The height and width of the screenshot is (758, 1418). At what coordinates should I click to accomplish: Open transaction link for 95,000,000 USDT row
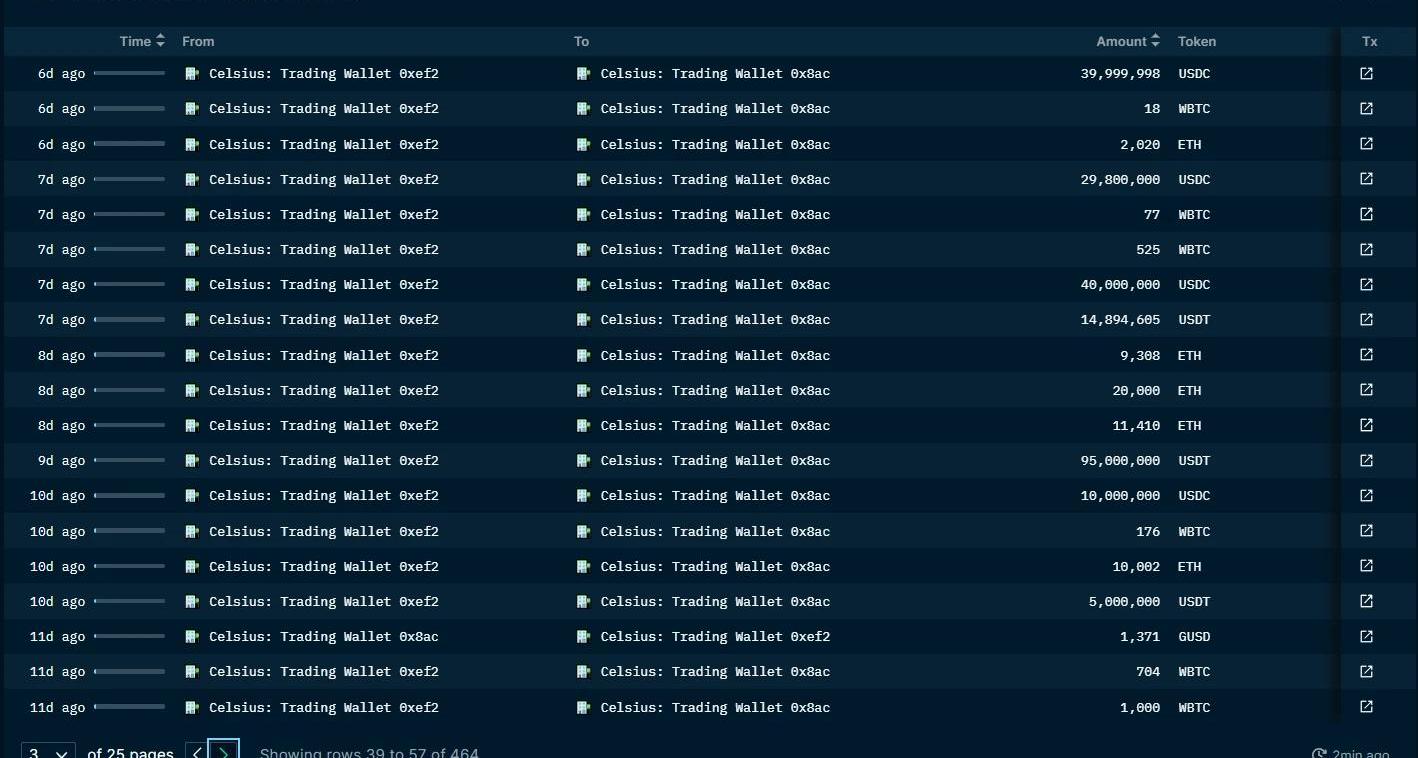click(1366, 460)
